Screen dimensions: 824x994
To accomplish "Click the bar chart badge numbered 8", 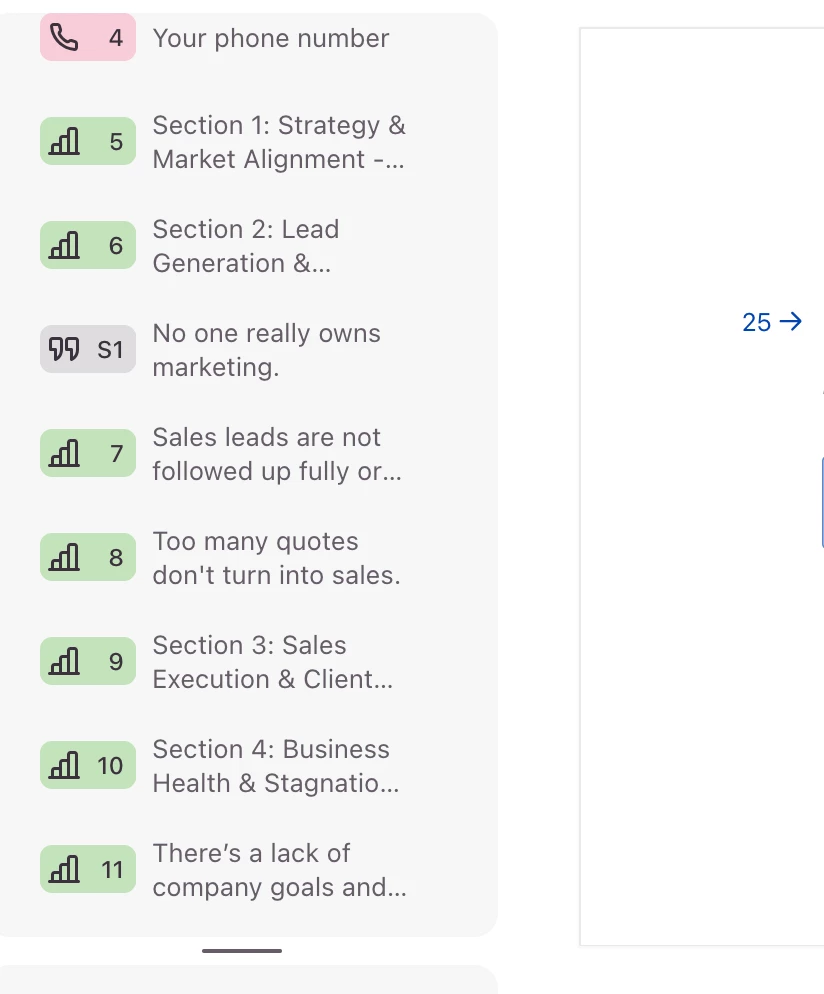I will point(88,558).
